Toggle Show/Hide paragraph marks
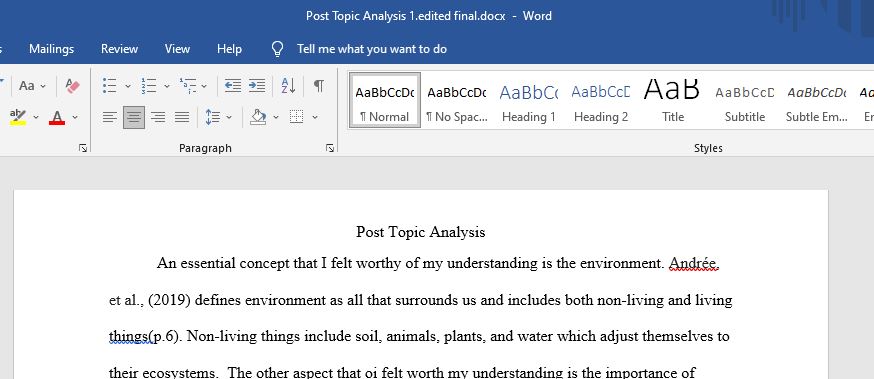The image size is (874, 379). 318,86
